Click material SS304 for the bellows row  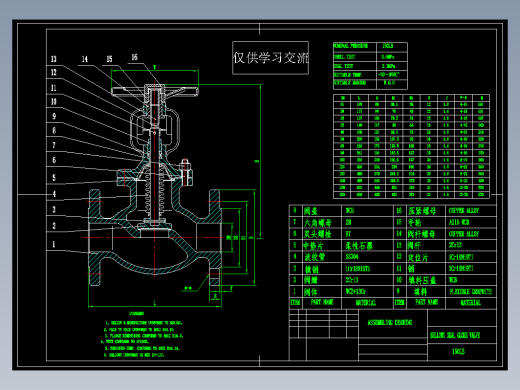tap(352, 257)
